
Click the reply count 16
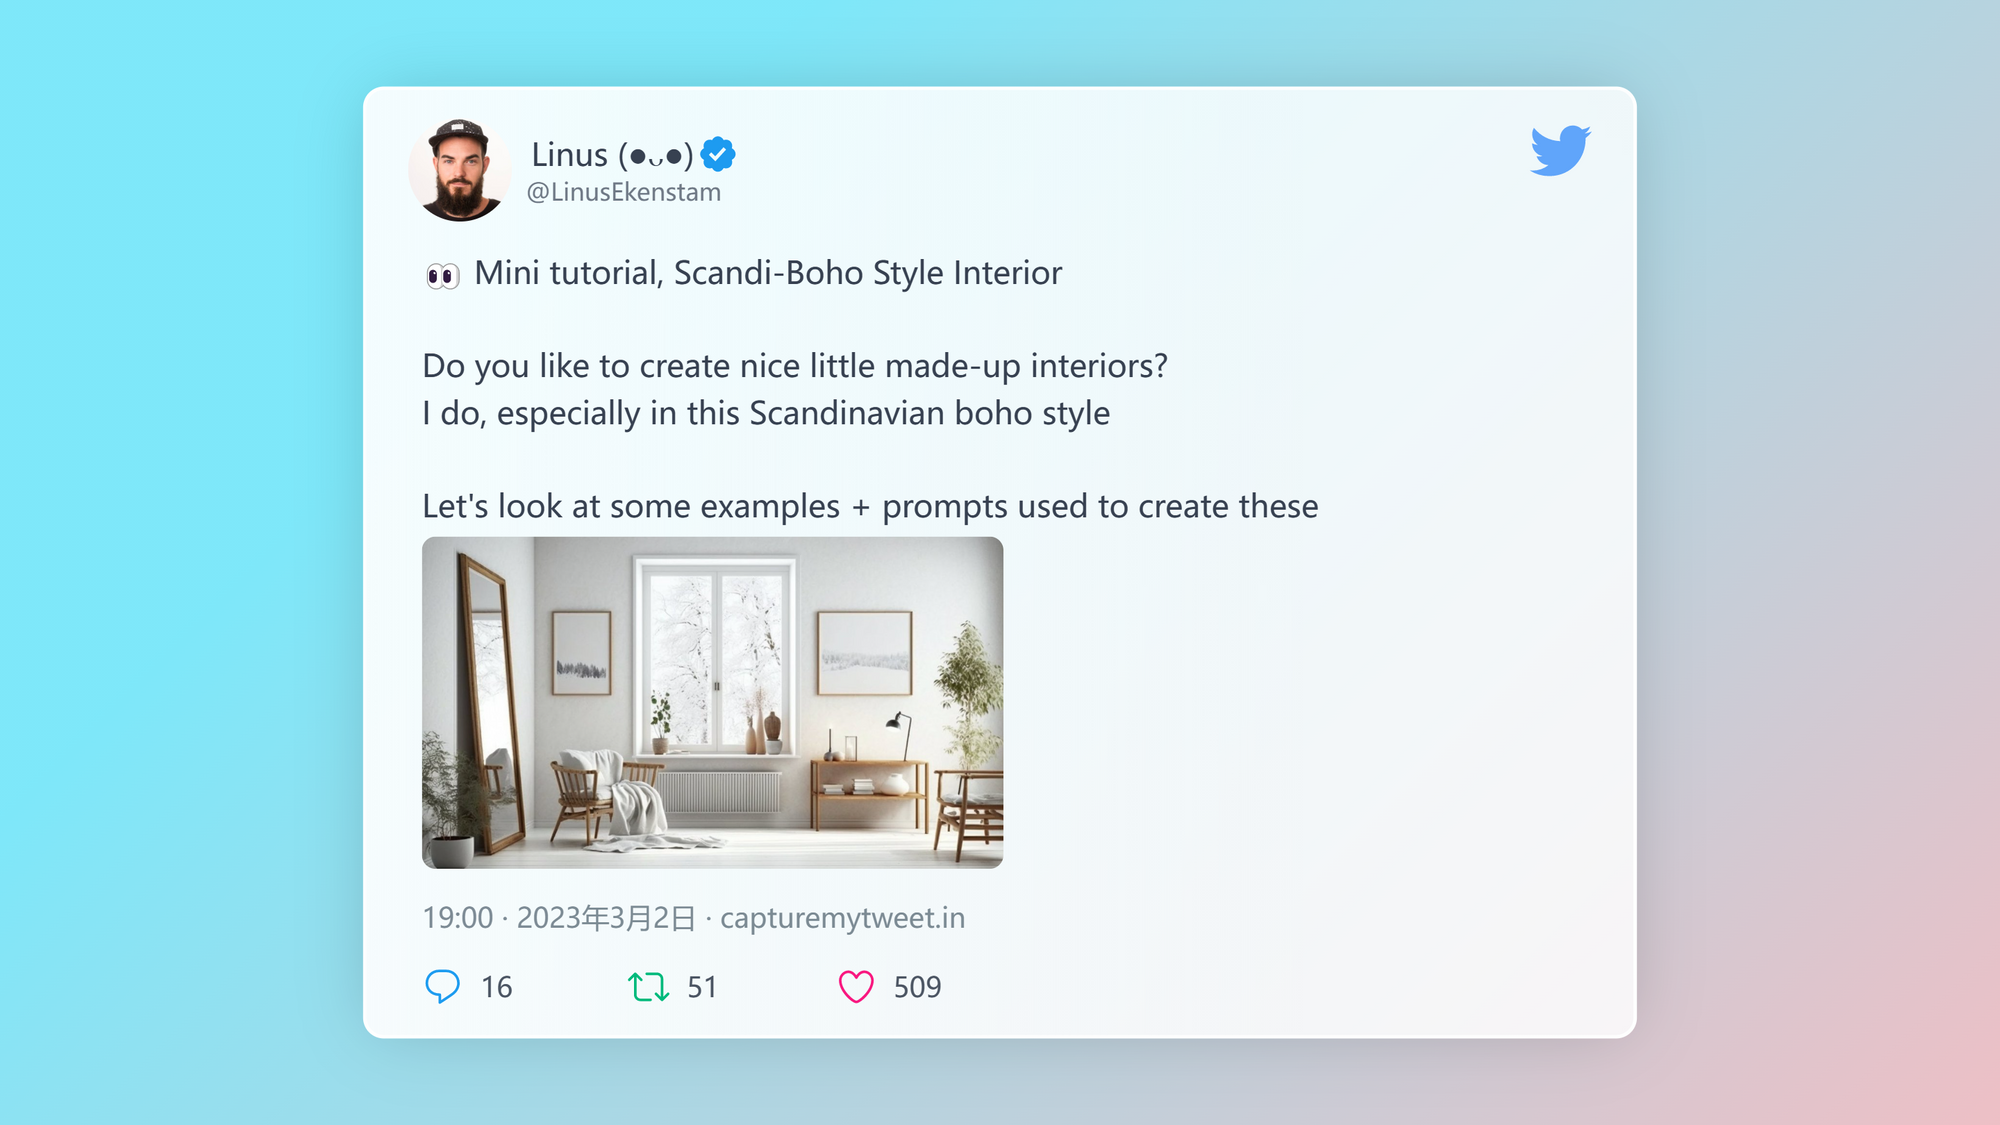pos(496,987)
